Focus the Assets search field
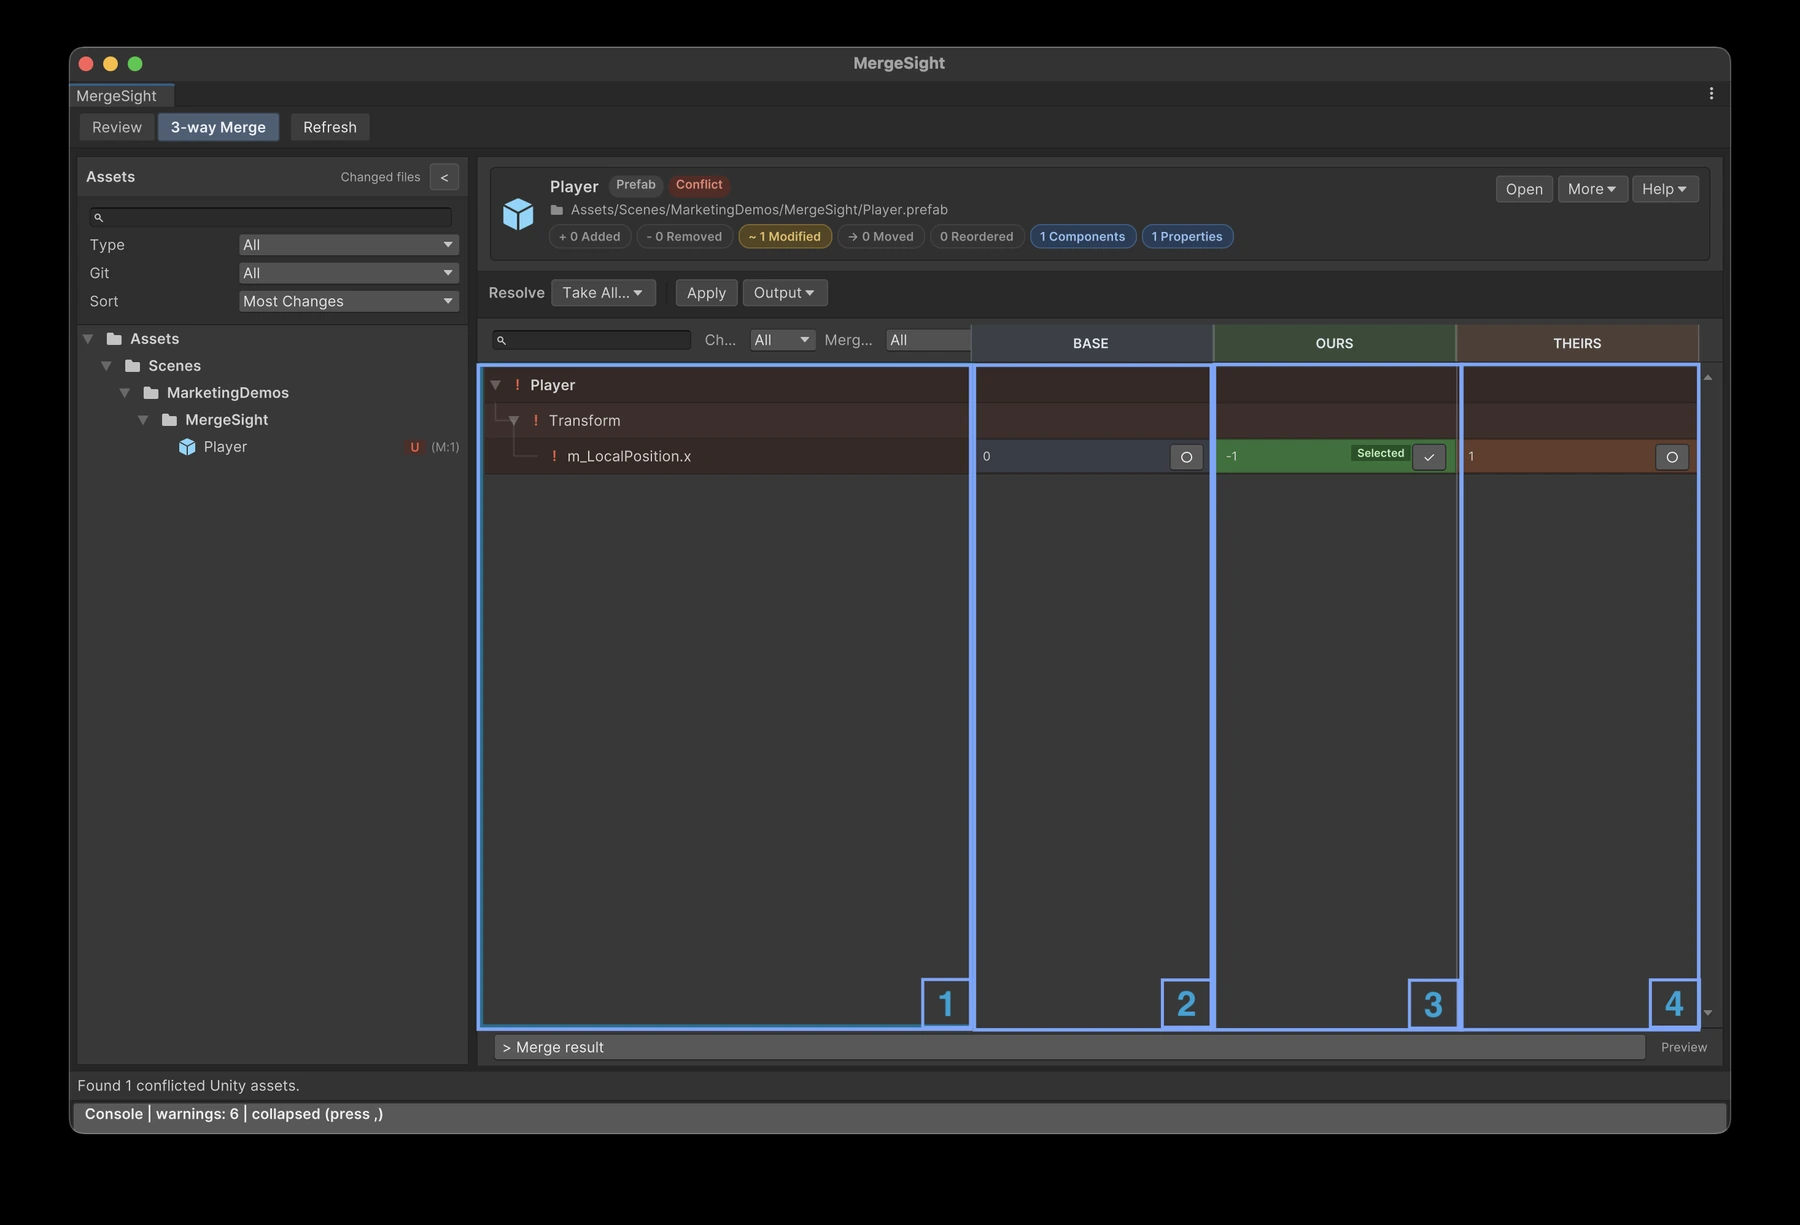 [270, 217]
